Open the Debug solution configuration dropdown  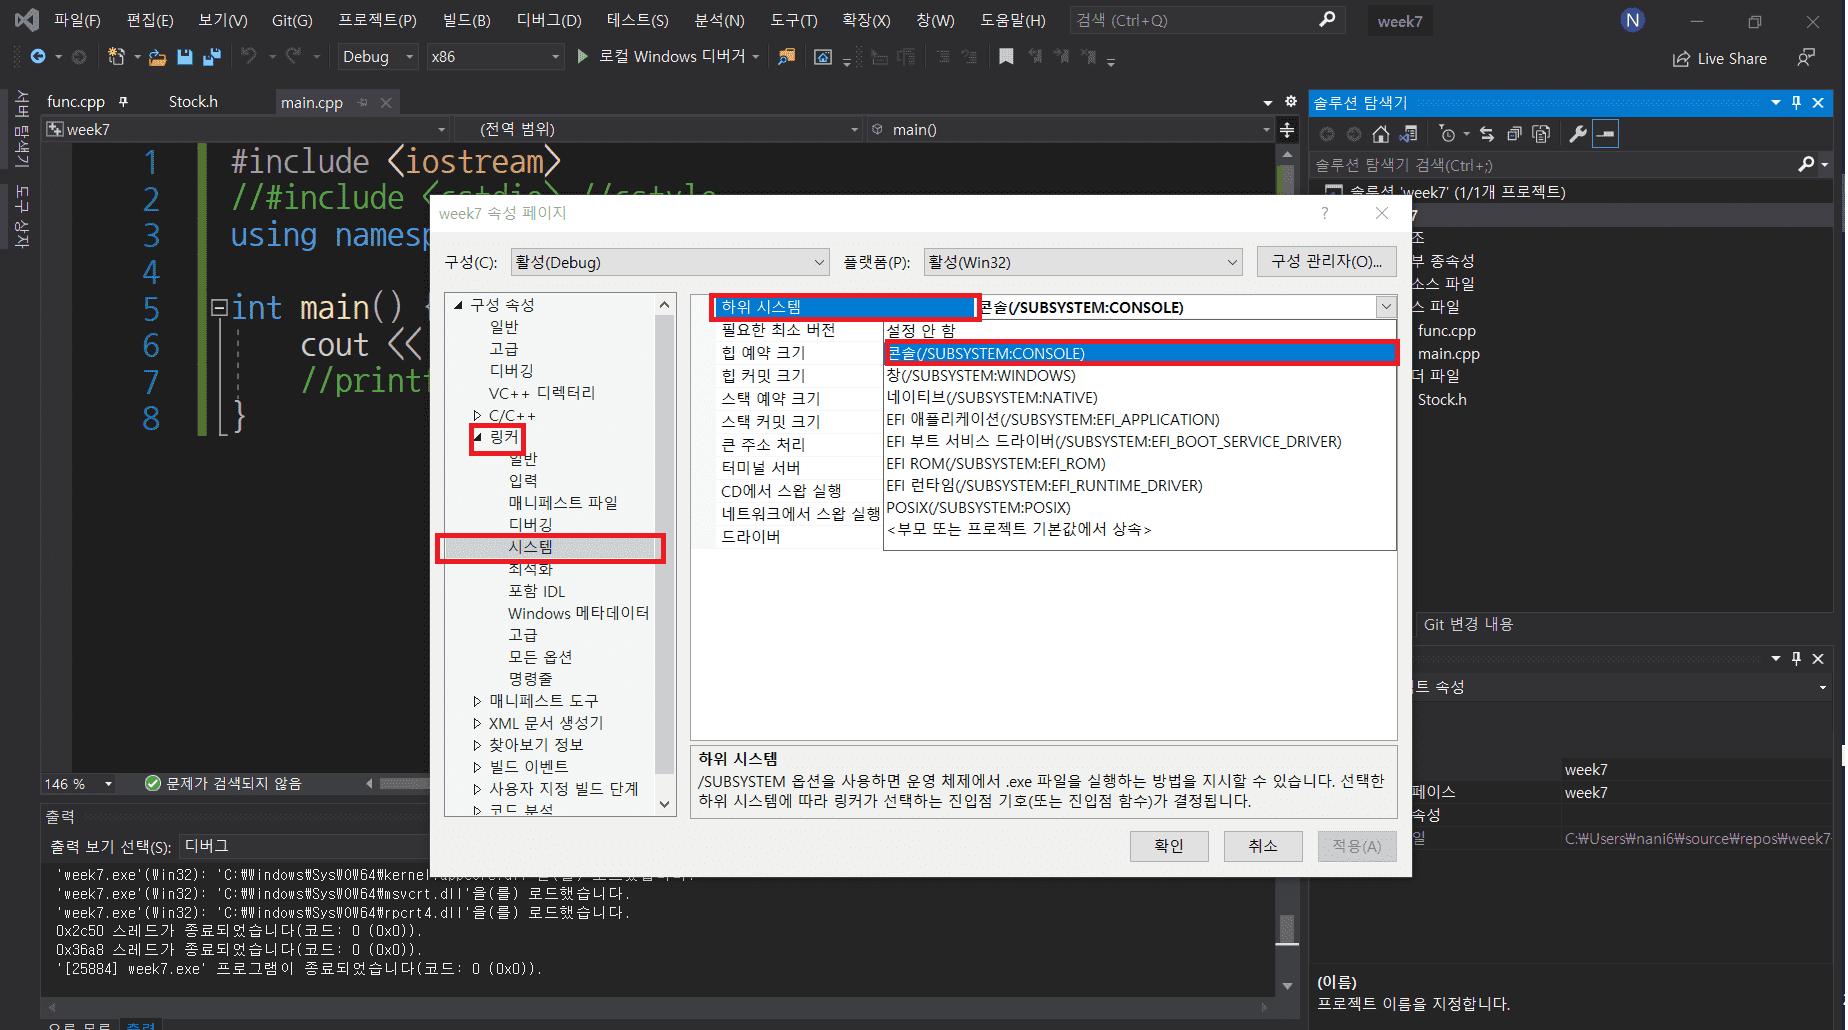coord(378,57)
